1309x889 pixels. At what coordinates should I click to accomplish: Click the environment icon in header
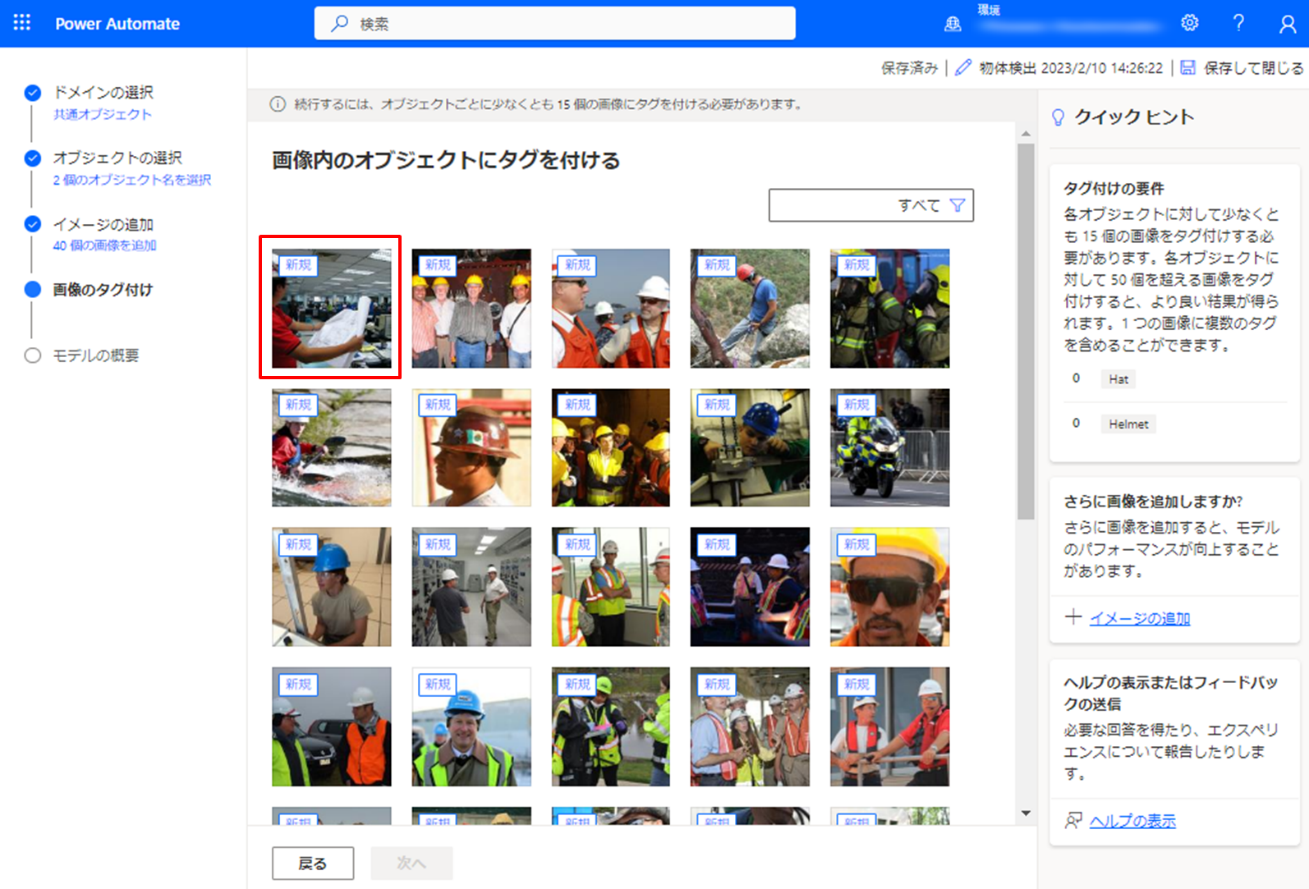click(951, 23)
